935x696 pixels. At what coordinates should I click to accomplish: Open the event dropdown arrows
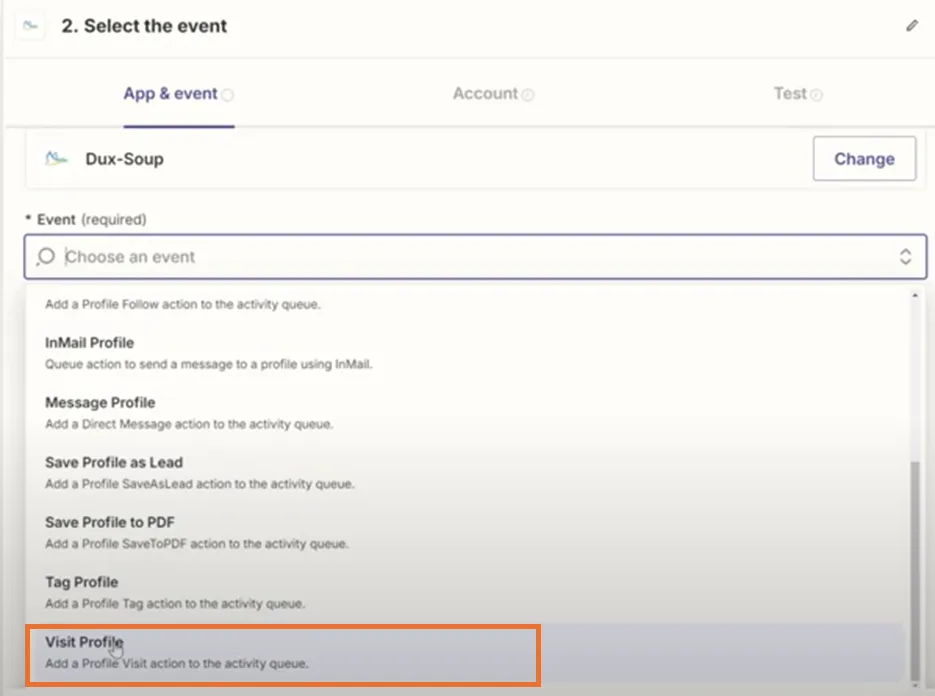click(x=905, y=256)
